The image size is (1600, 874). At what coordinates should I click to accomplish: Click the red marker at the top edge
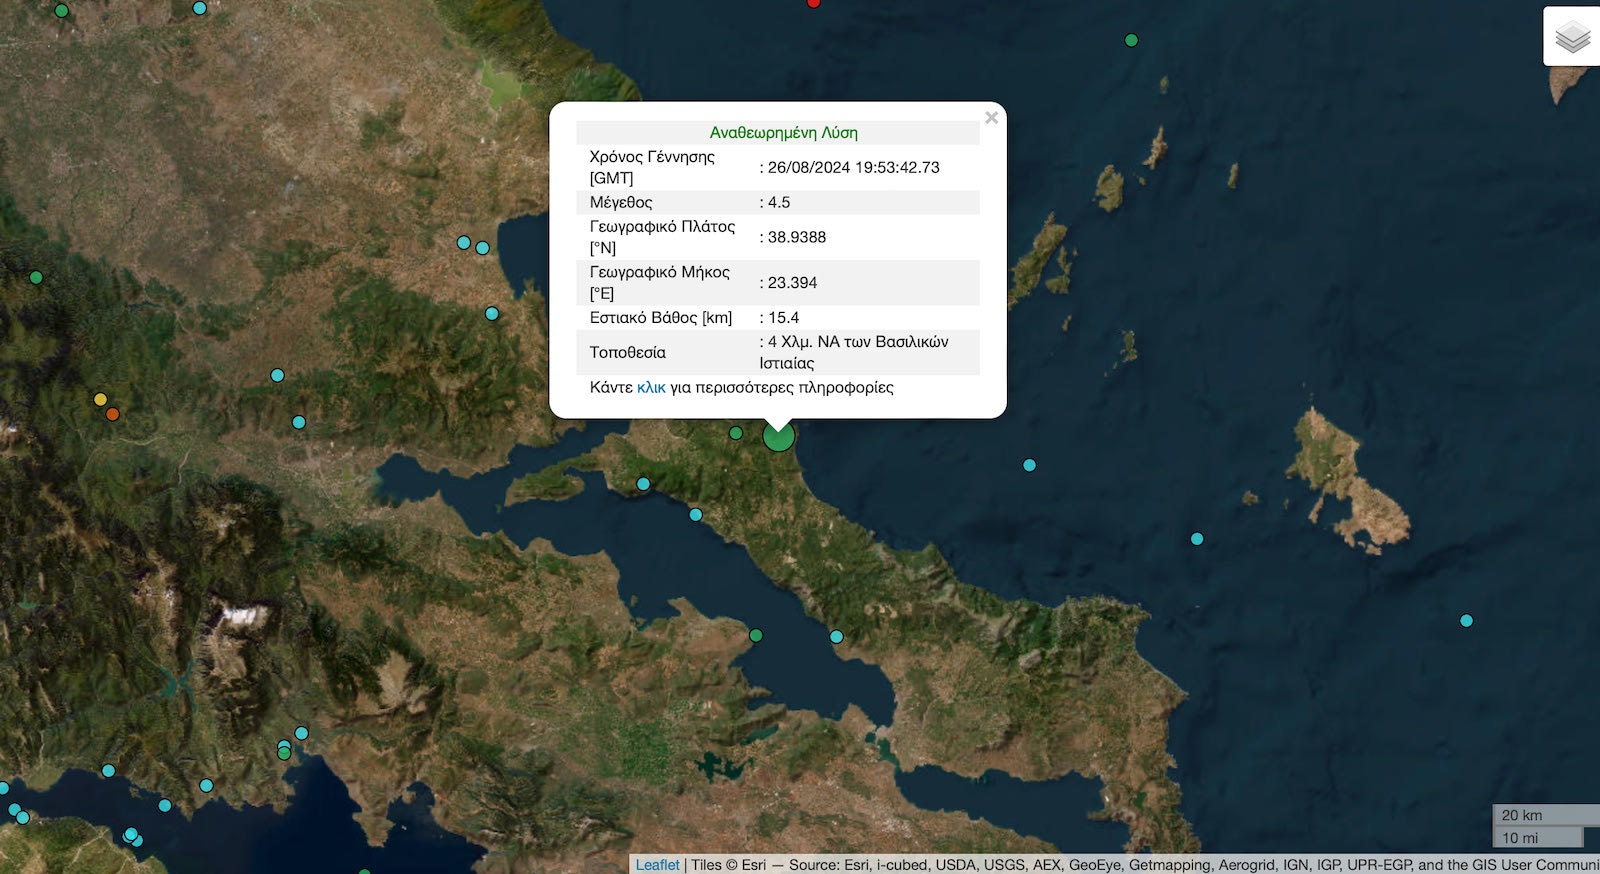click(x=814, y=3)
